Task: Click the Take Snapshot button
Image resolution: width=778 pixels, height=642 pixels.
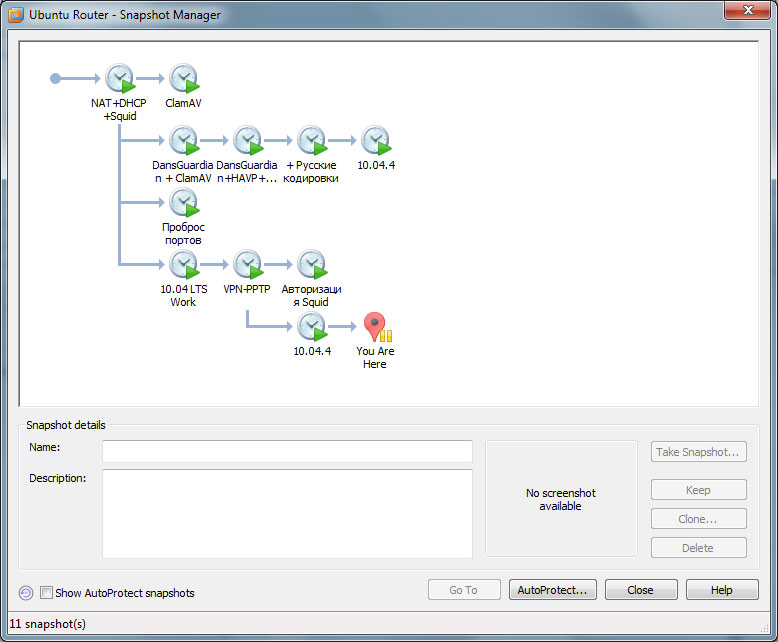Action: 699,452
